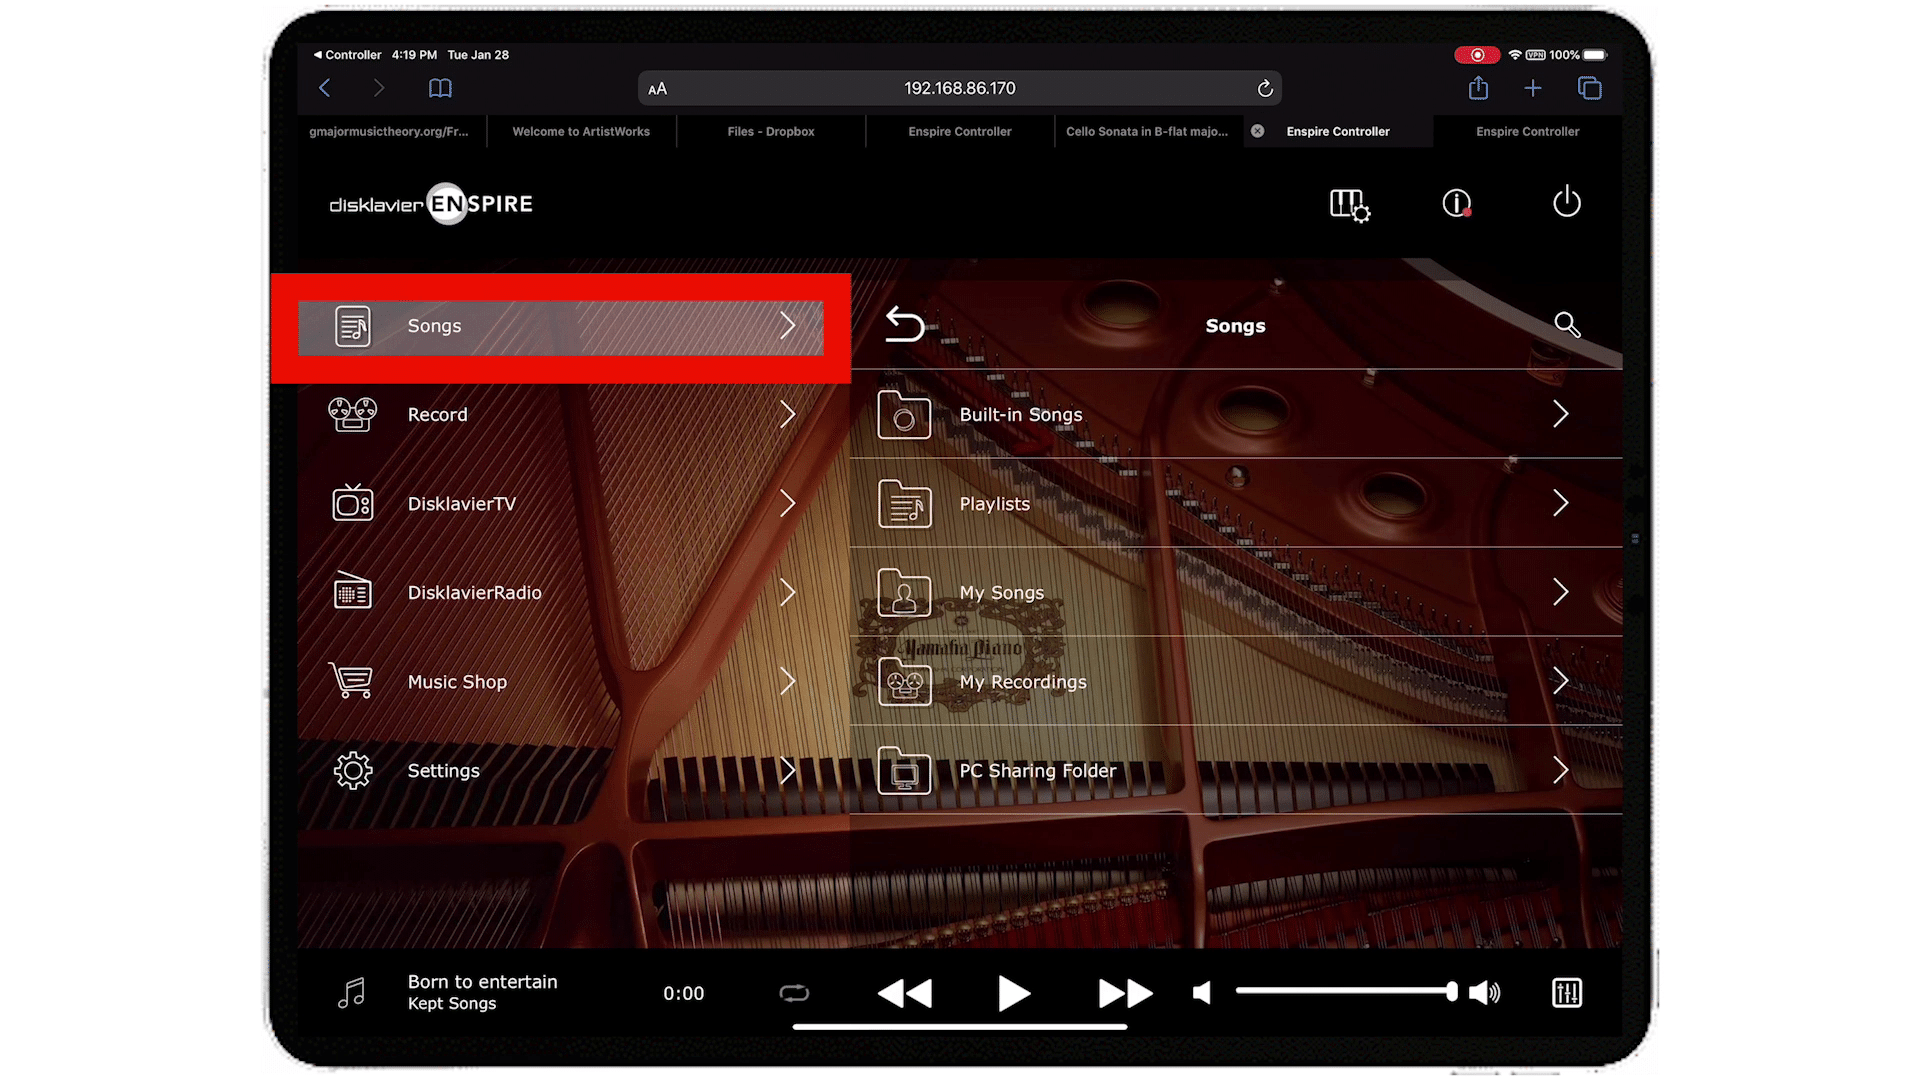Open the Safari bookmarks book icon

(x=440, y=89)
